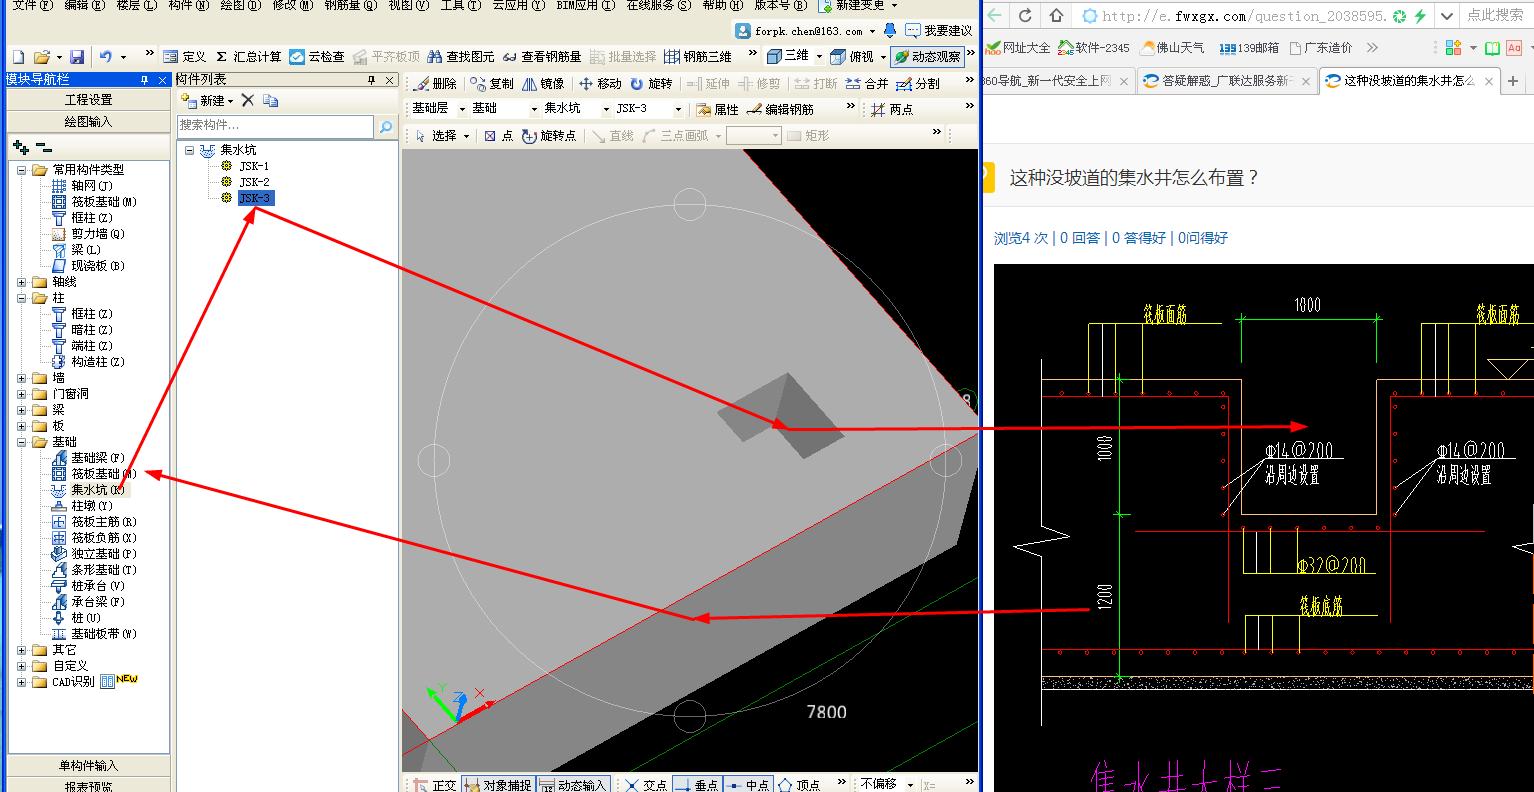Click the 搜索构件 search input field
Image resolution: width=1534 pixels, height=792 pixels.
pos(276,126)
